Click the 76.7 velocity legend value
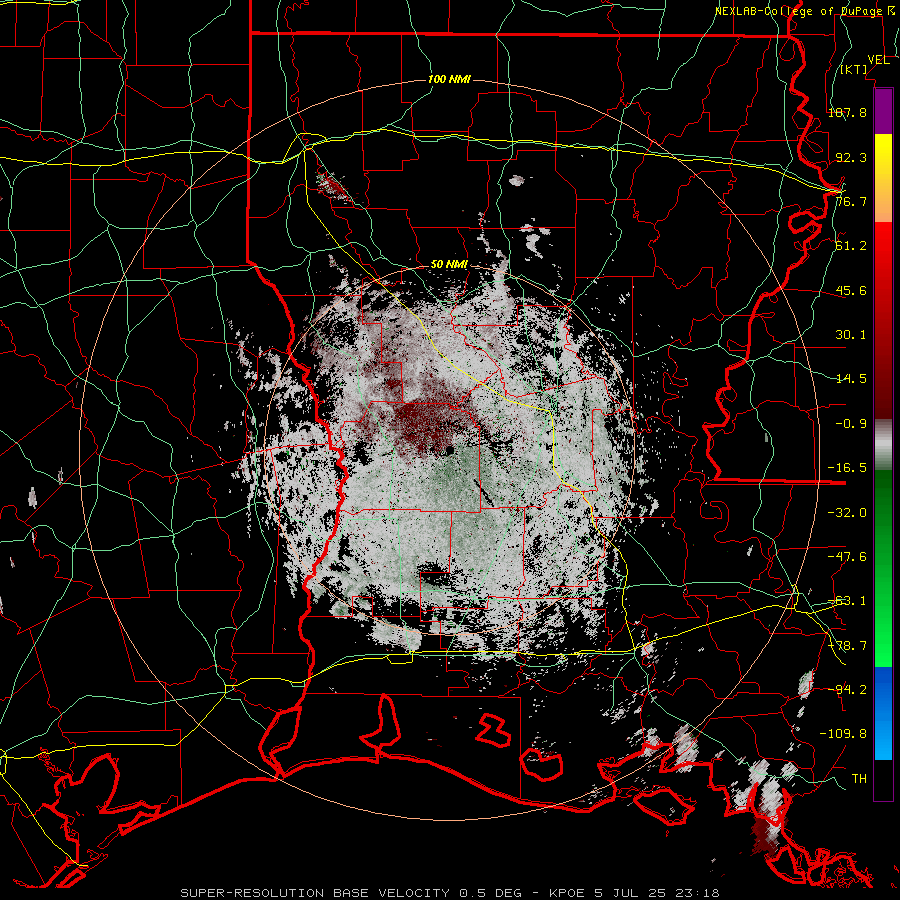 851,201
